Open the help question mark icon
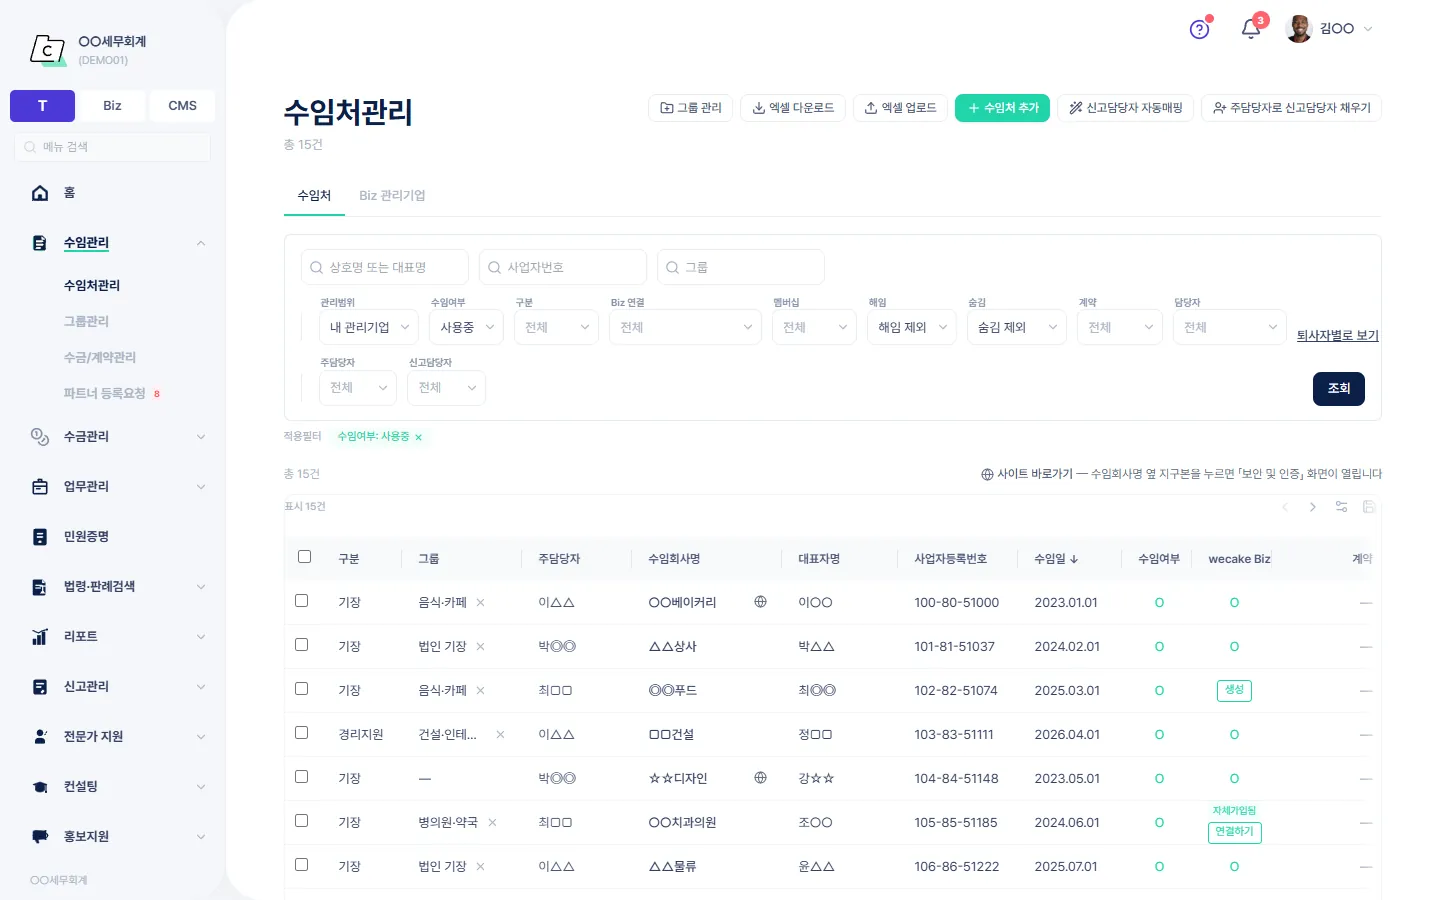The height and width of the screenshot is (900, 1440). pyautogui.click(x=1199, y=29)
